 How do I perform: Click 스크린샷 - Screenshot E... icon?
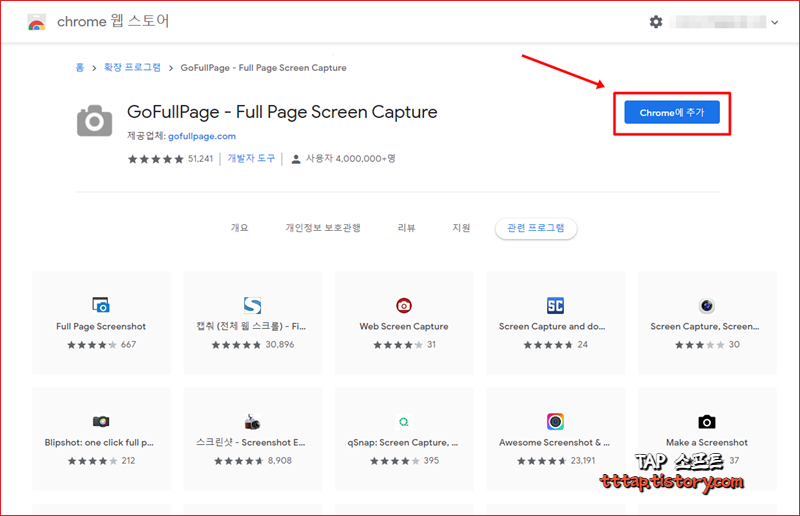253,422
